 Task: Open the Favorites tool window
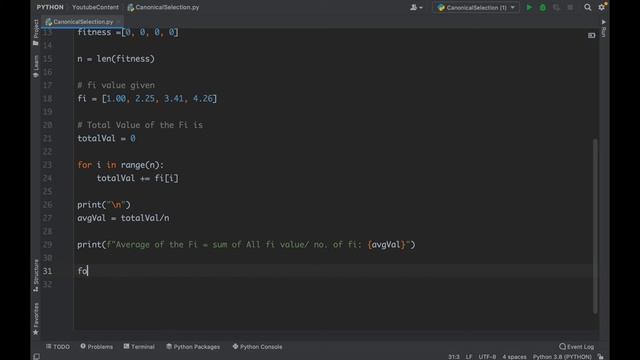click(x=36, y=319)
